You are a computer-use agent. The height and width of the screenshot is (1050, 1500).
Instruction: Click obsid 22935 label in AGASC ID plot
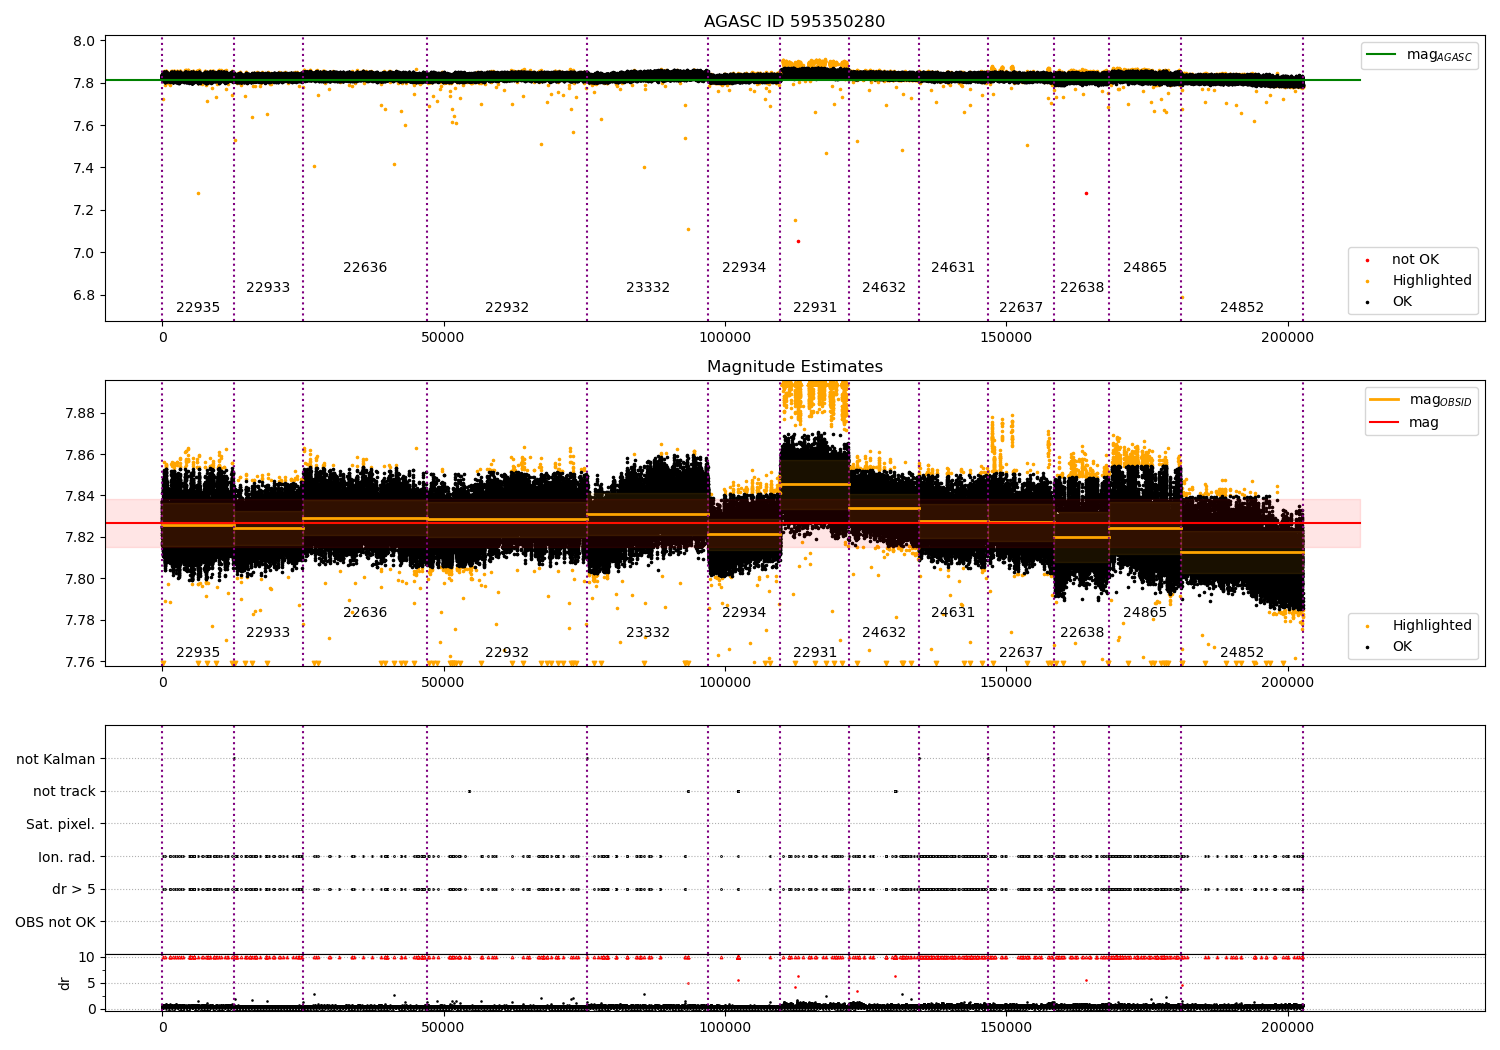(x=198, y=307)
